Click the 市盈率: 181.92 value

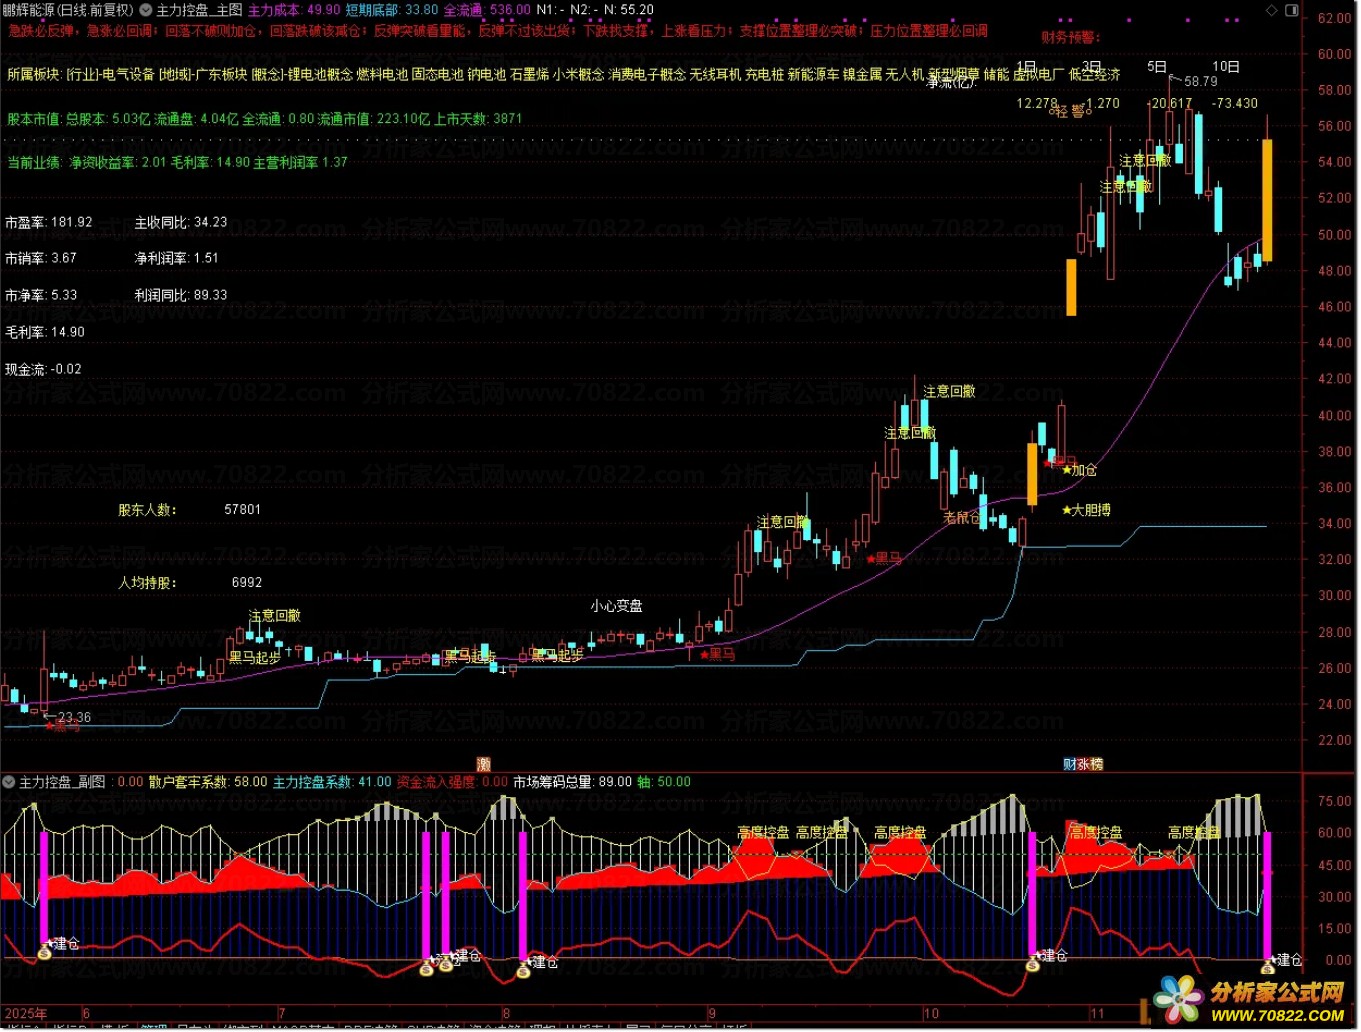point(49,222)
